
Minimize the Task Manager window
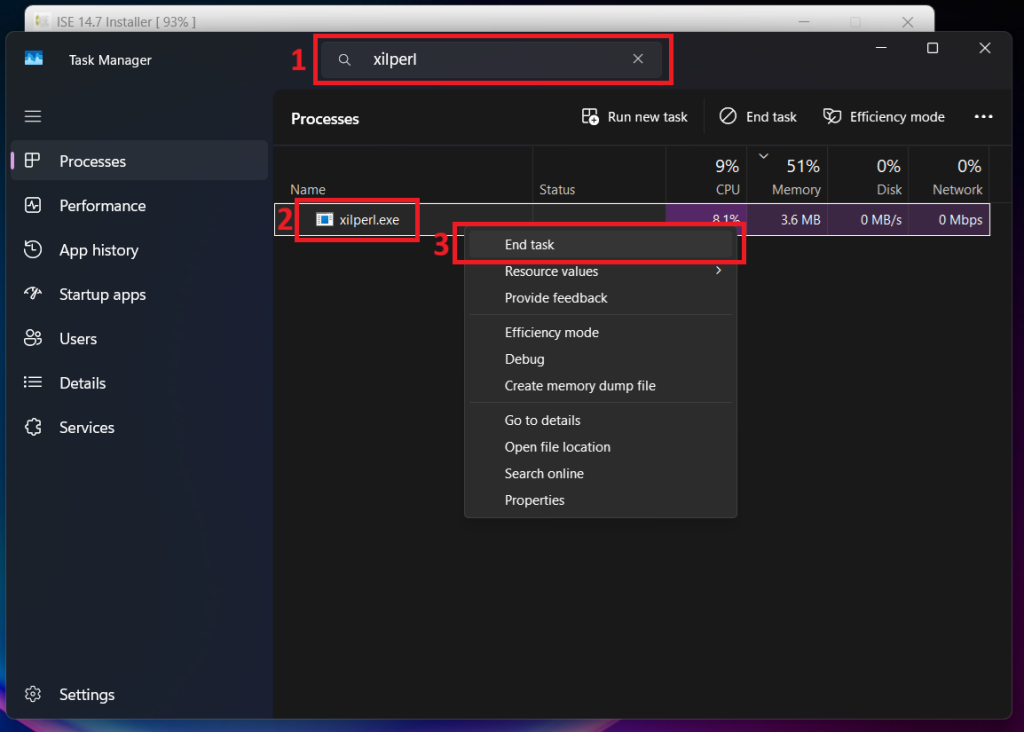pos(881,48)
